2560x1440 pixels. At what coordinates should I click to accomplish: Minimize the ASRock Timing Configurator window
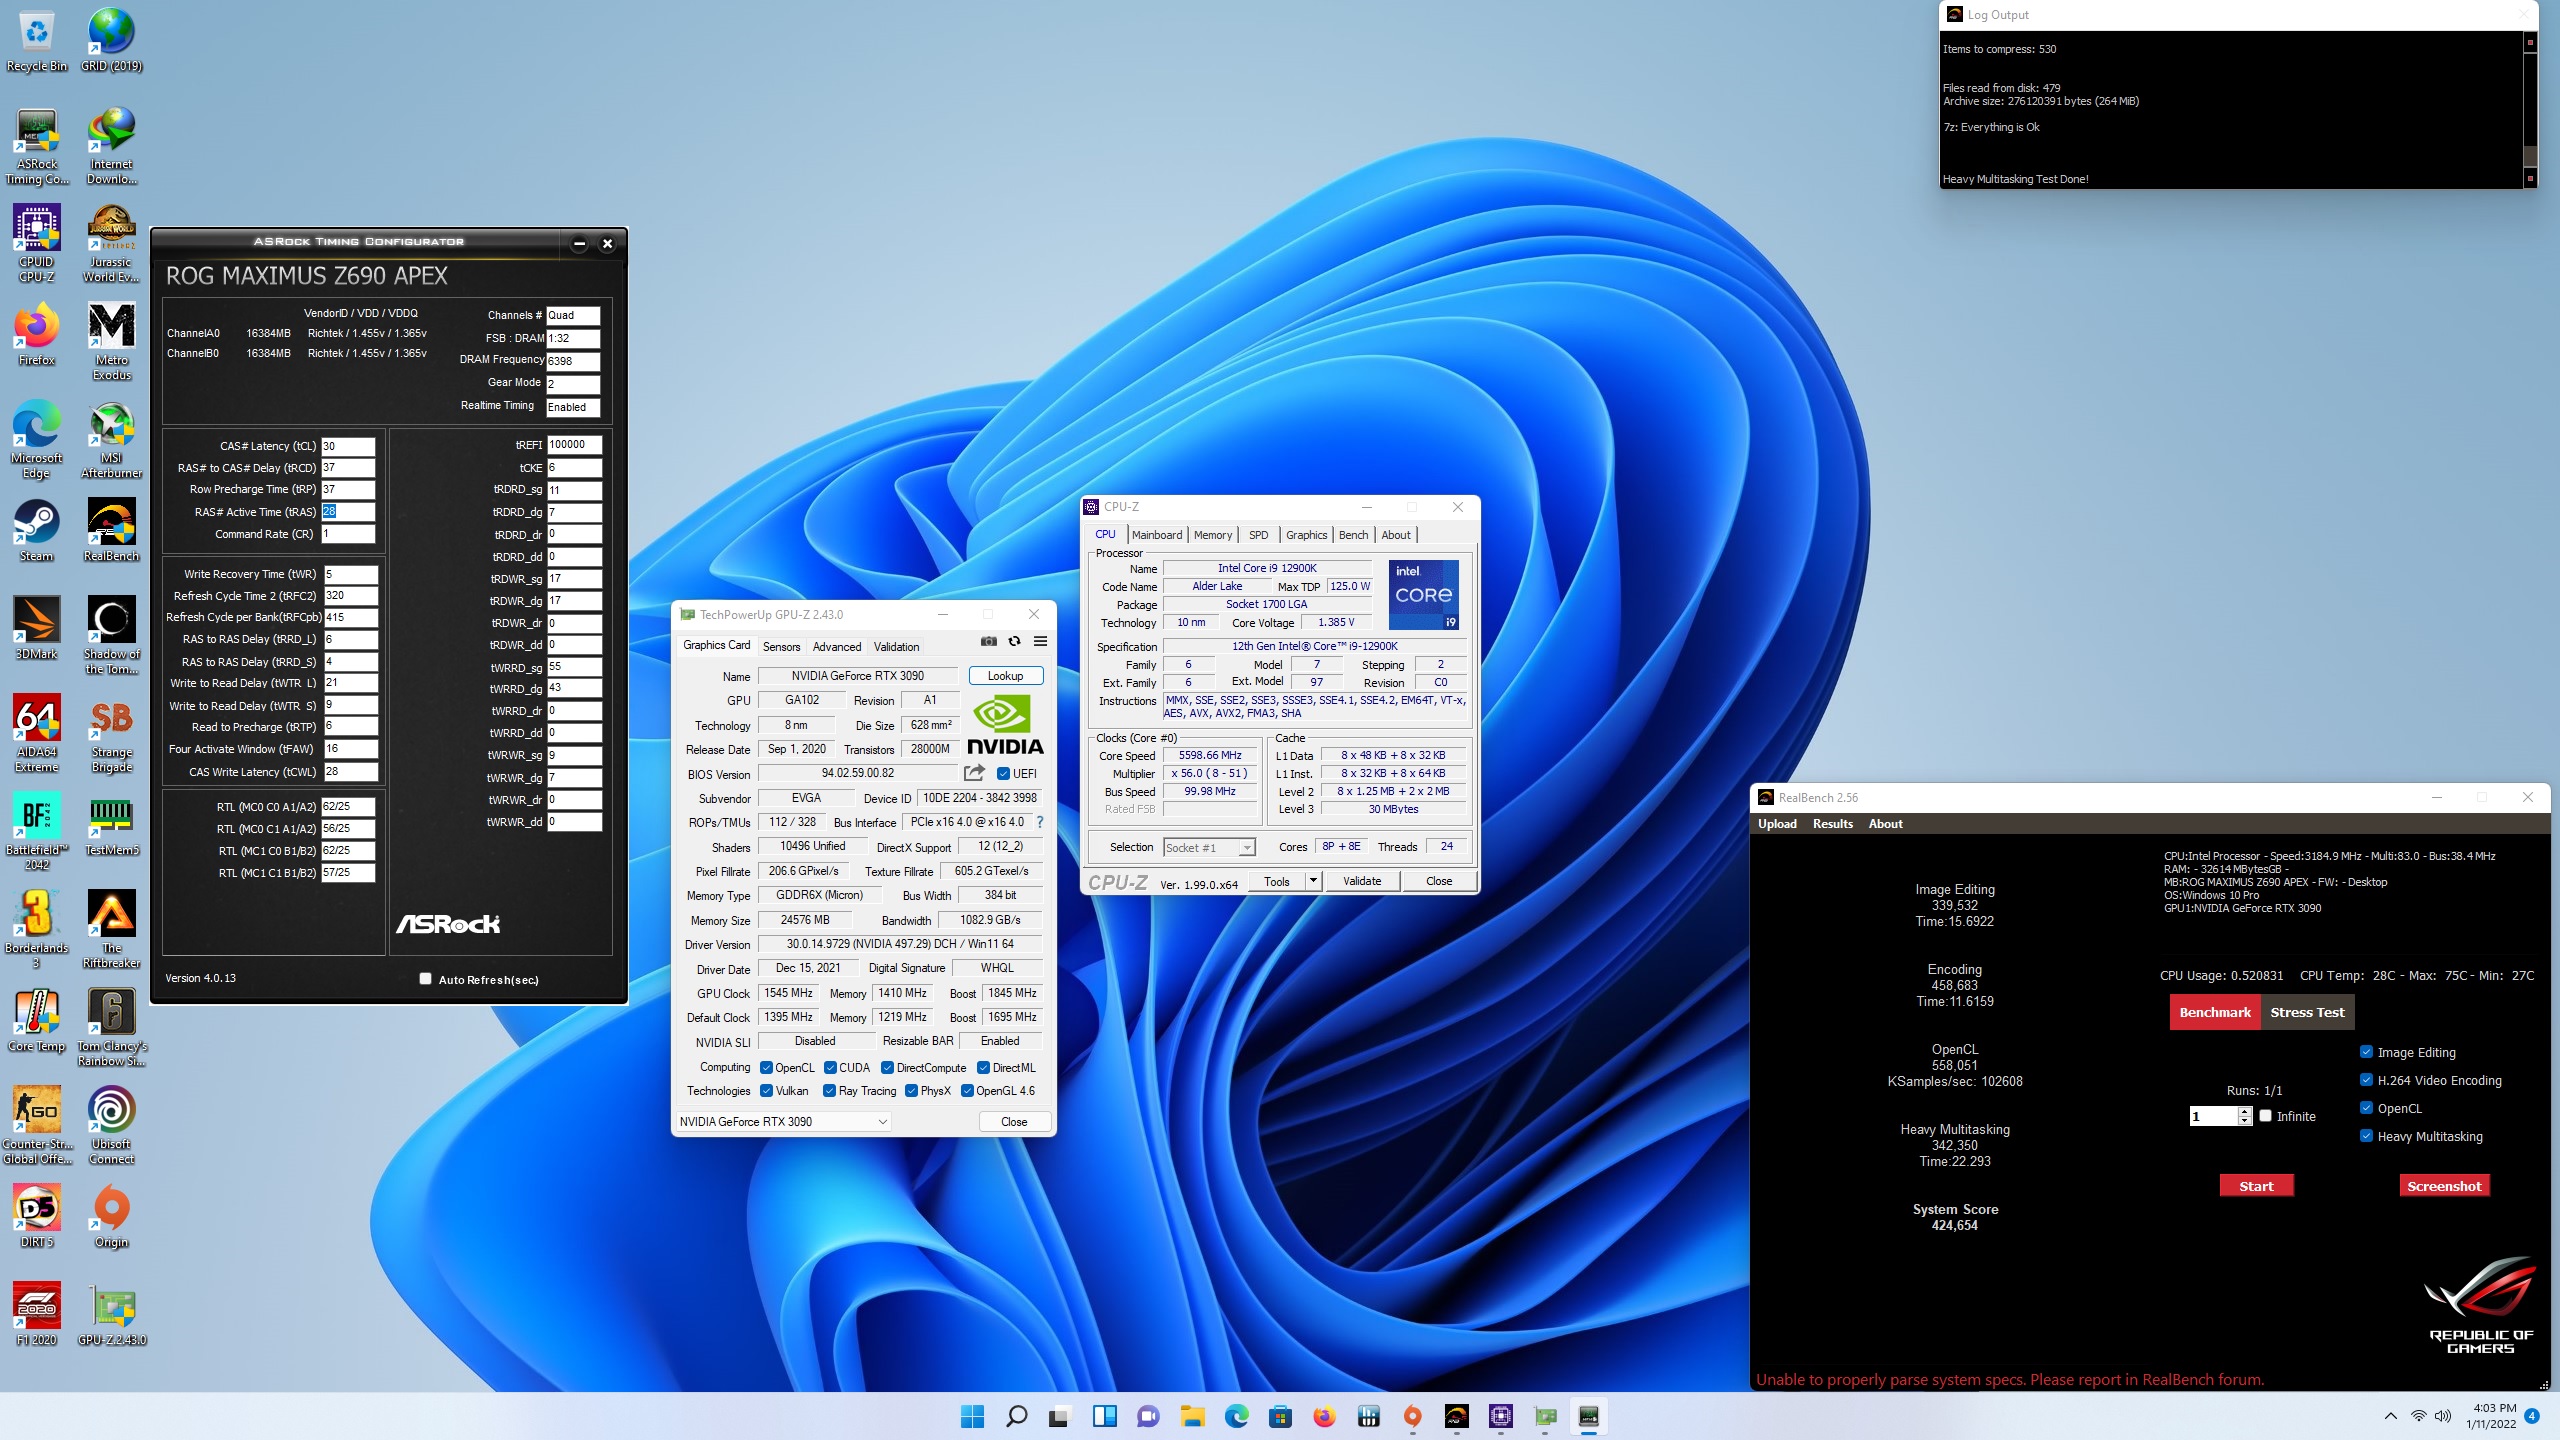(x=579, y=243)
